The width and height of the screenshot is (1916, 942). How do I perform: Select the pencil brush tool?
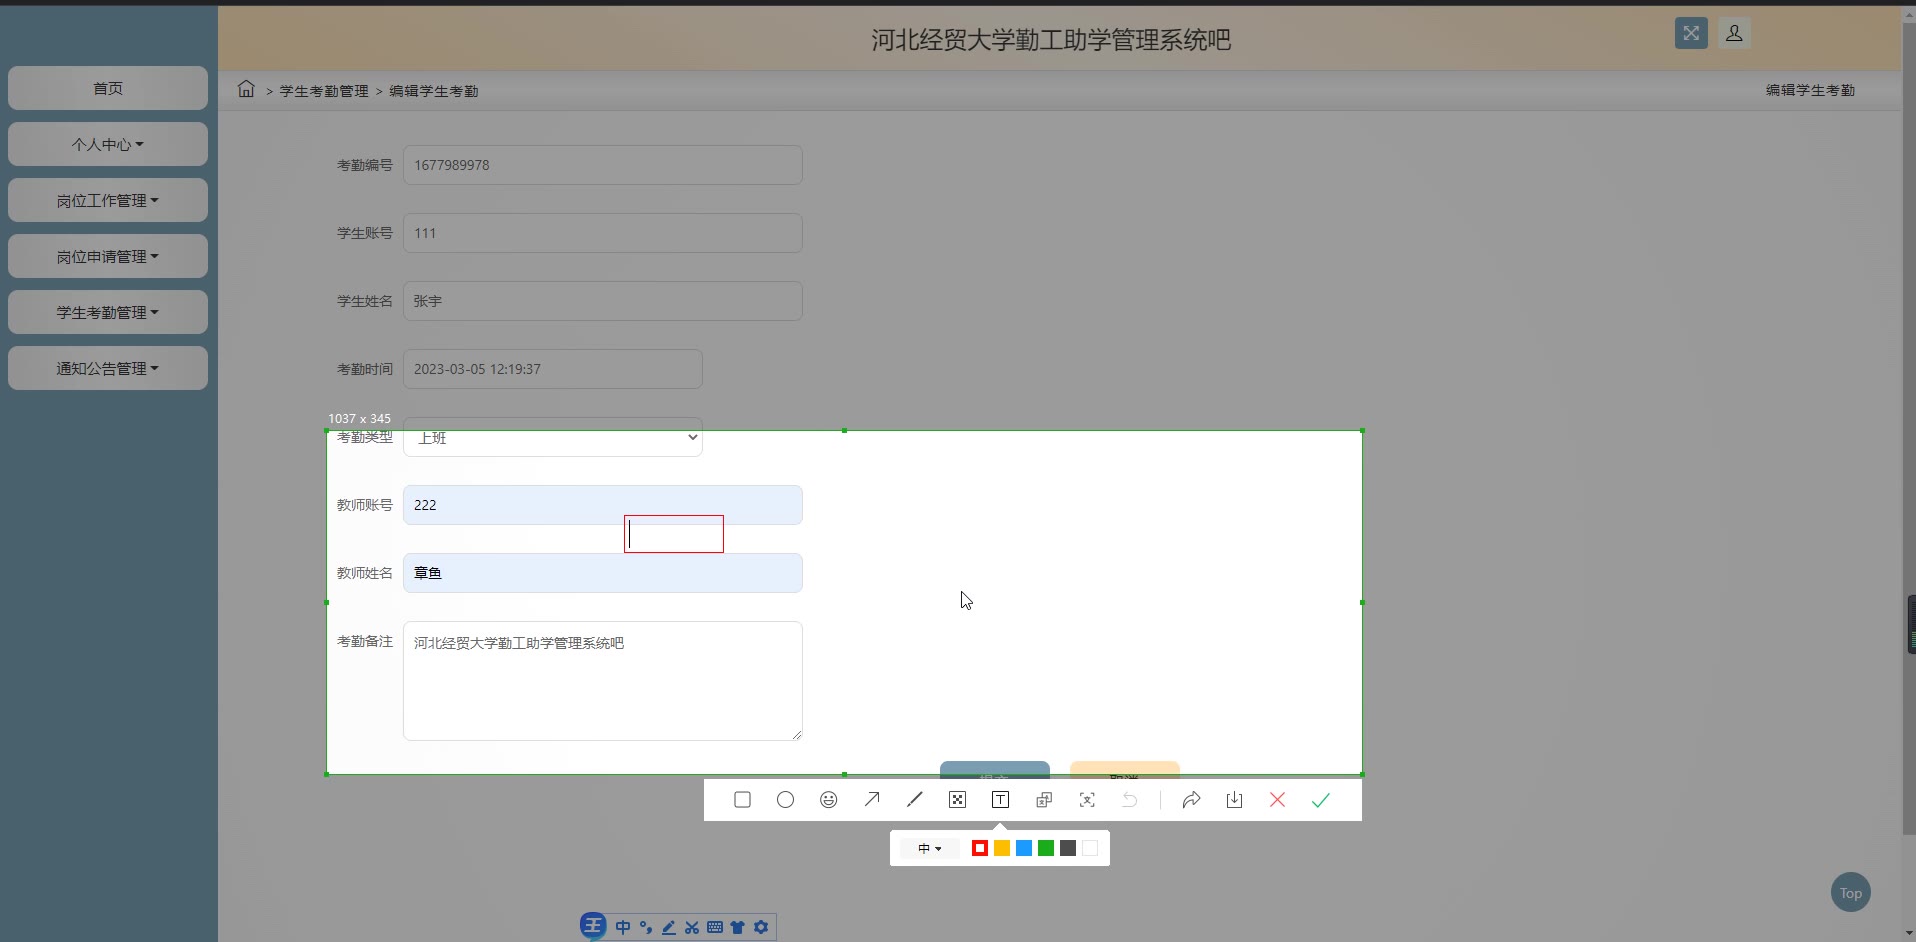tap(914, 800)
